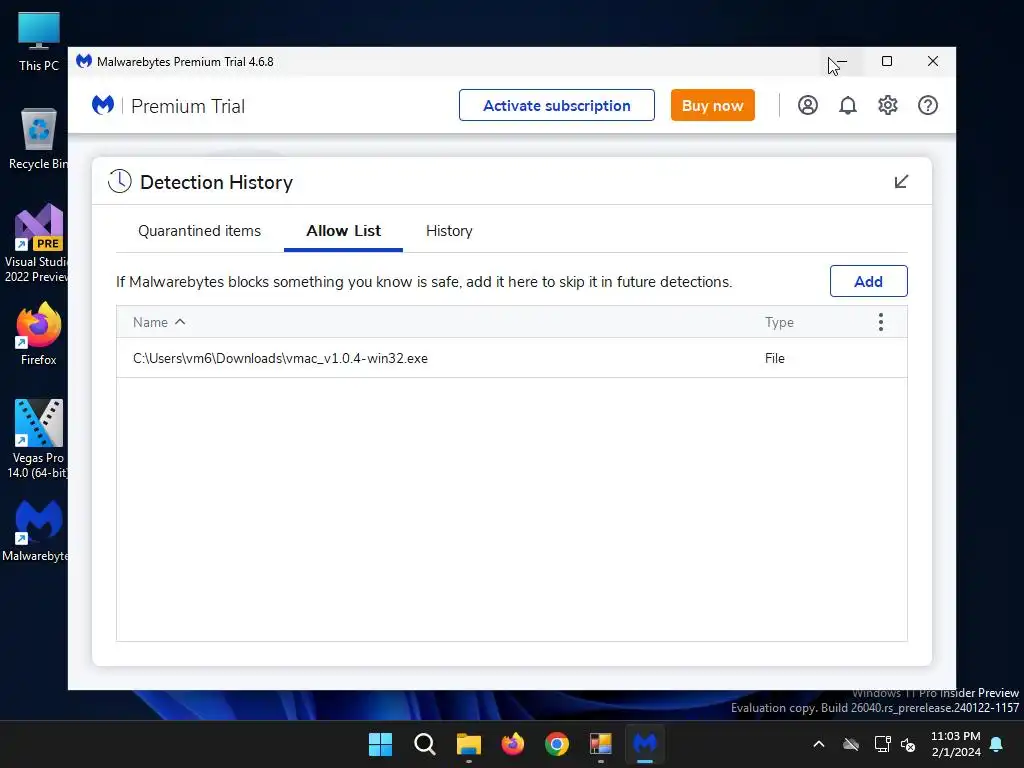Viewport: 1024px width, 768px height.
Task: Click the Malwarebytes taskbar icon
Action: [x=645, y=744]
